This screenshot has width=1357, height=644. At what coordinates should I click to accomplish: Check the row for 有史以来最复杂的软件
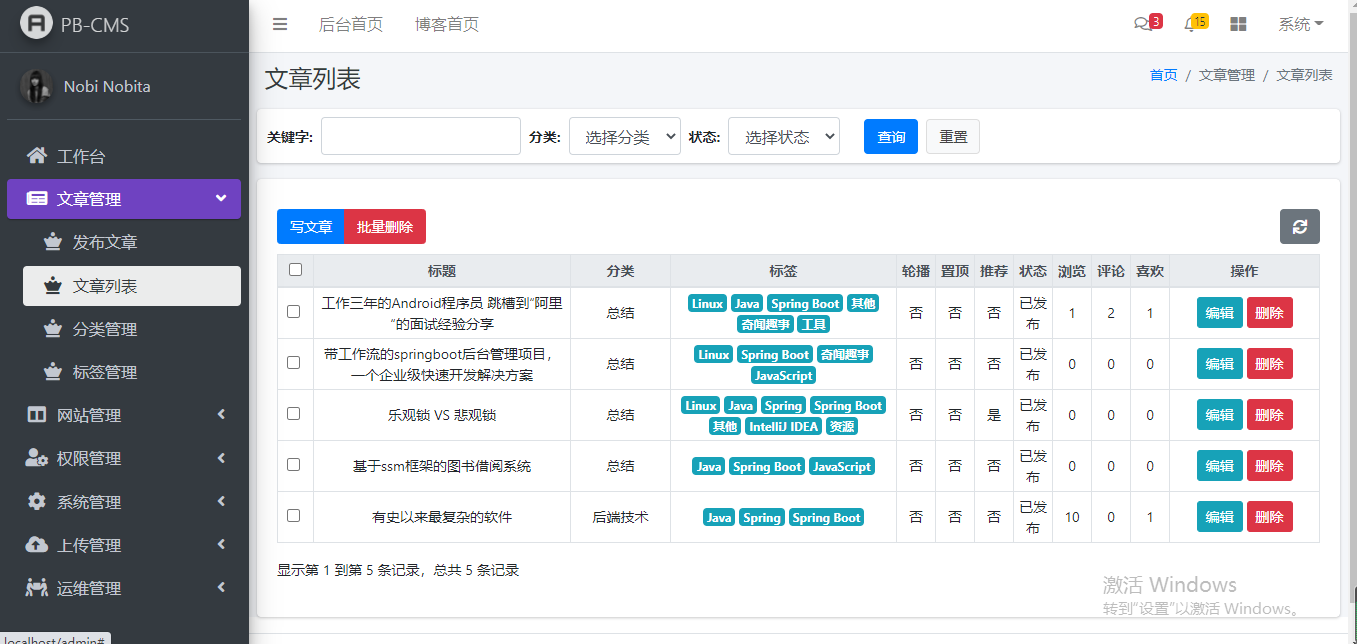point(294,516)
